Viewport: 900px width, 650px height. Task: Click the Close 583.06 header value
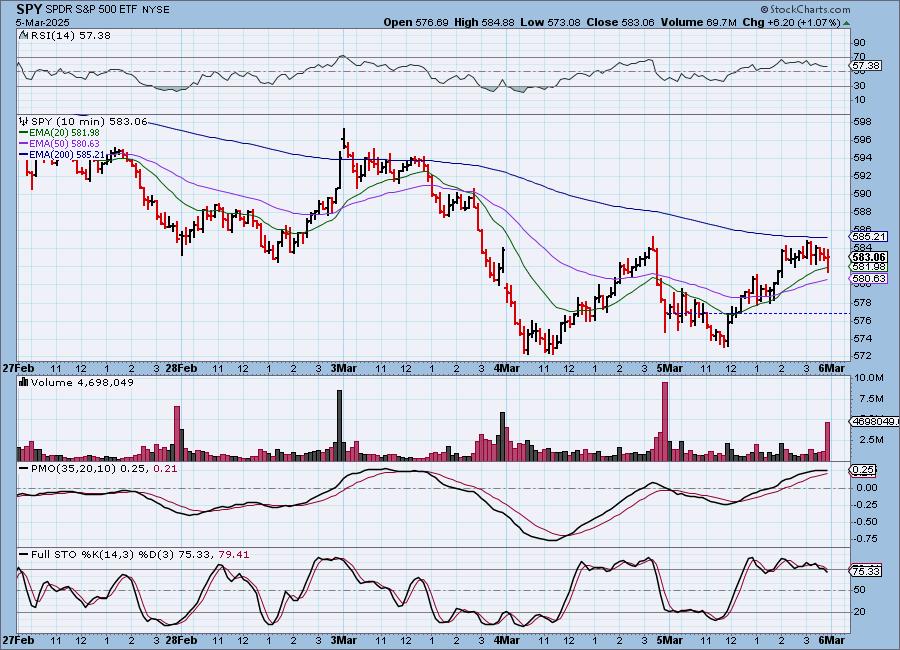(x=620, y=22)
